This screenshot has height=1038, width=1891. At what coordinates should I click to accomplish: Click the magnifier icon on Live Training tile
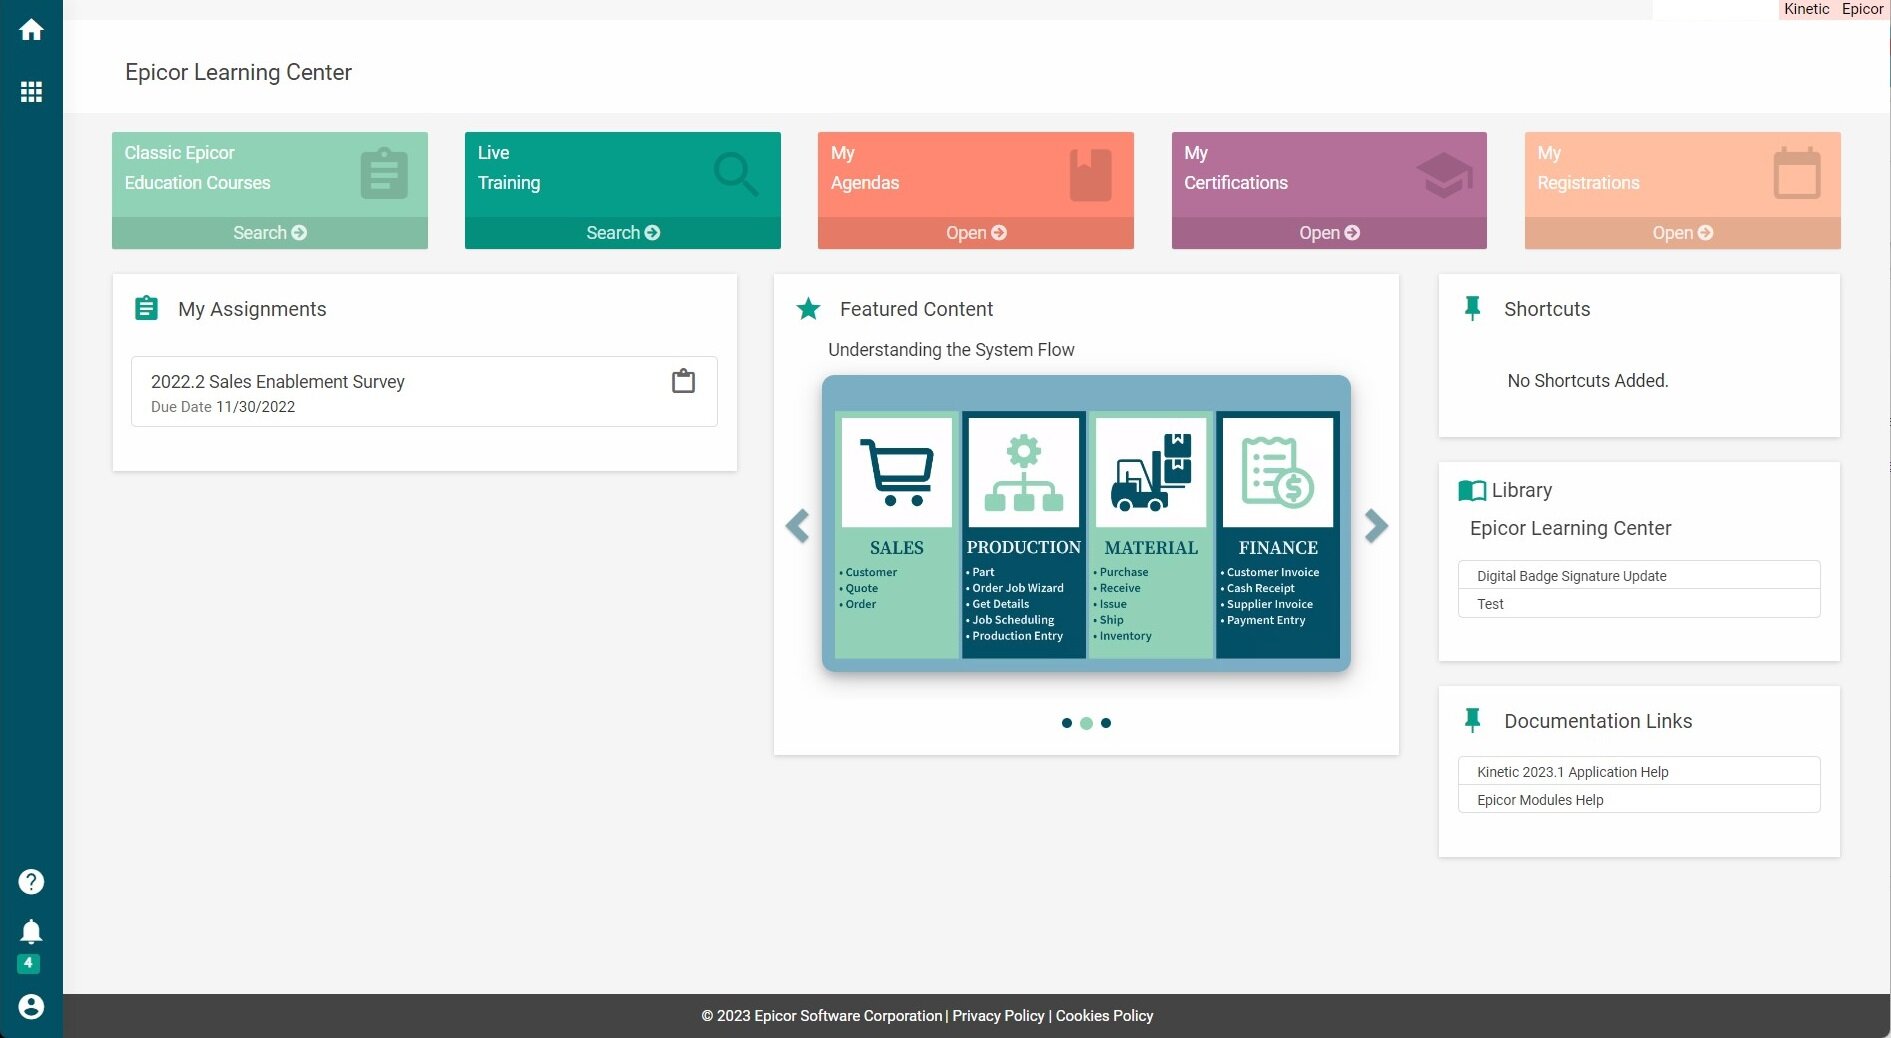pos(735,173)
